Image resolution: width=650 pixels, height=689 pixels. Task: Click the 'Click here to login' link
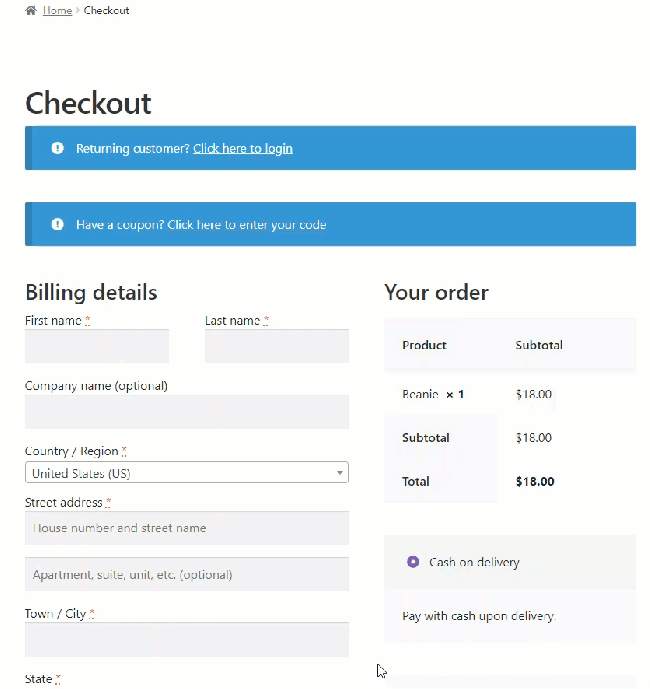tap(243, 148)
